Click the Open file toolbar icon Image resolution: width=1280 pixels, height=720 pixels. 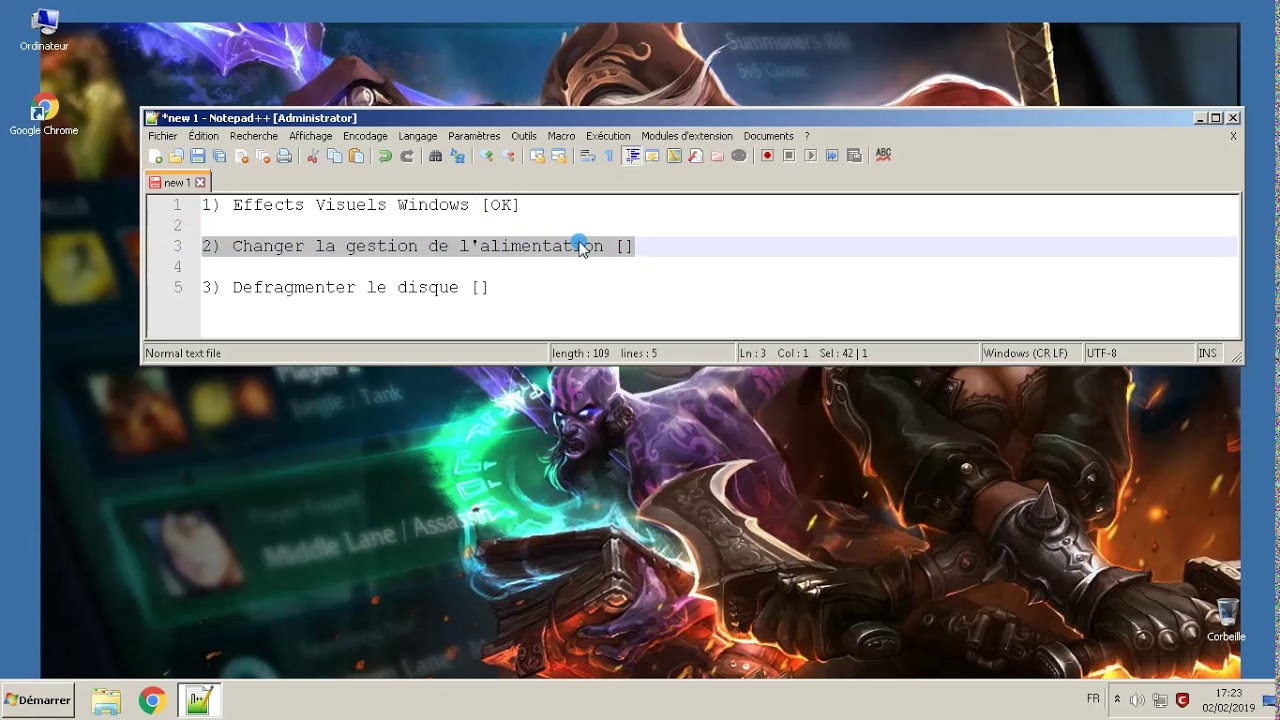click(x=176, y=156)
